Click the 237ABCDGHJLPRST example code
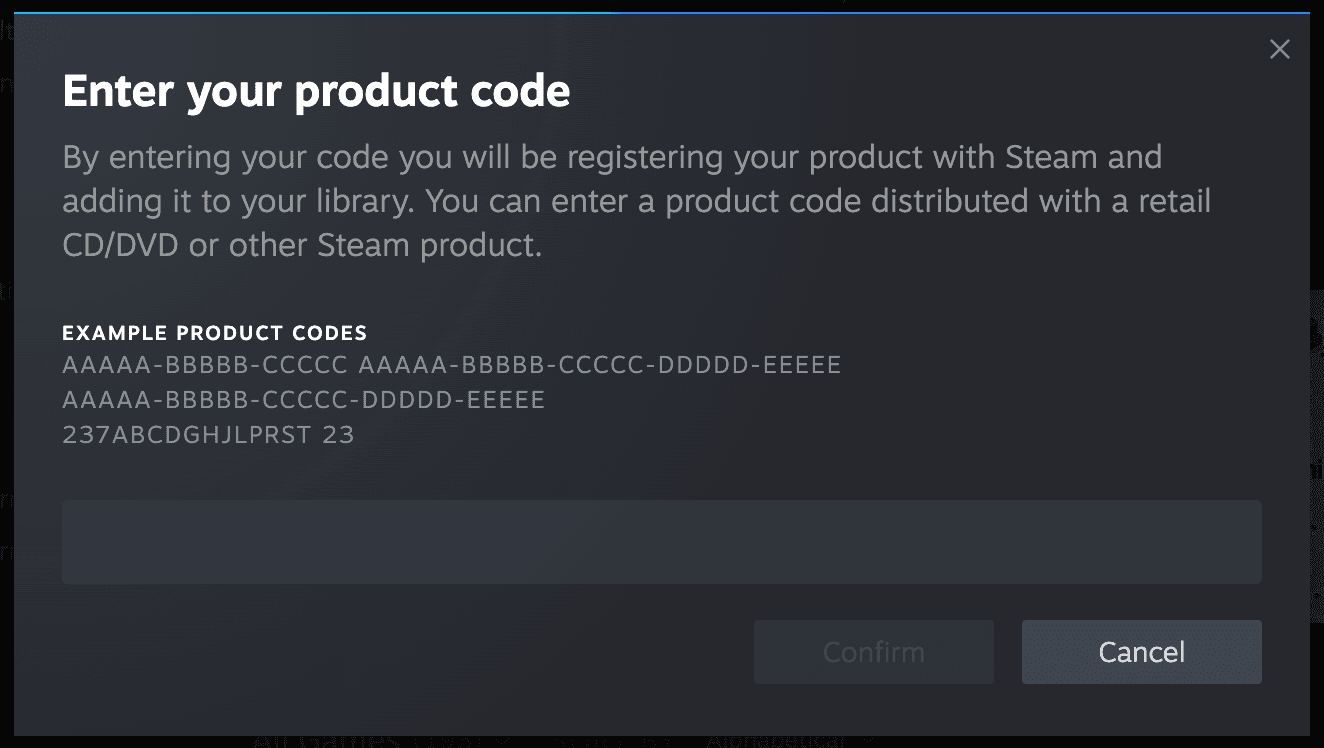This screenshot has height=748, width=1324. pyautogui.click(x=186, y=435)
